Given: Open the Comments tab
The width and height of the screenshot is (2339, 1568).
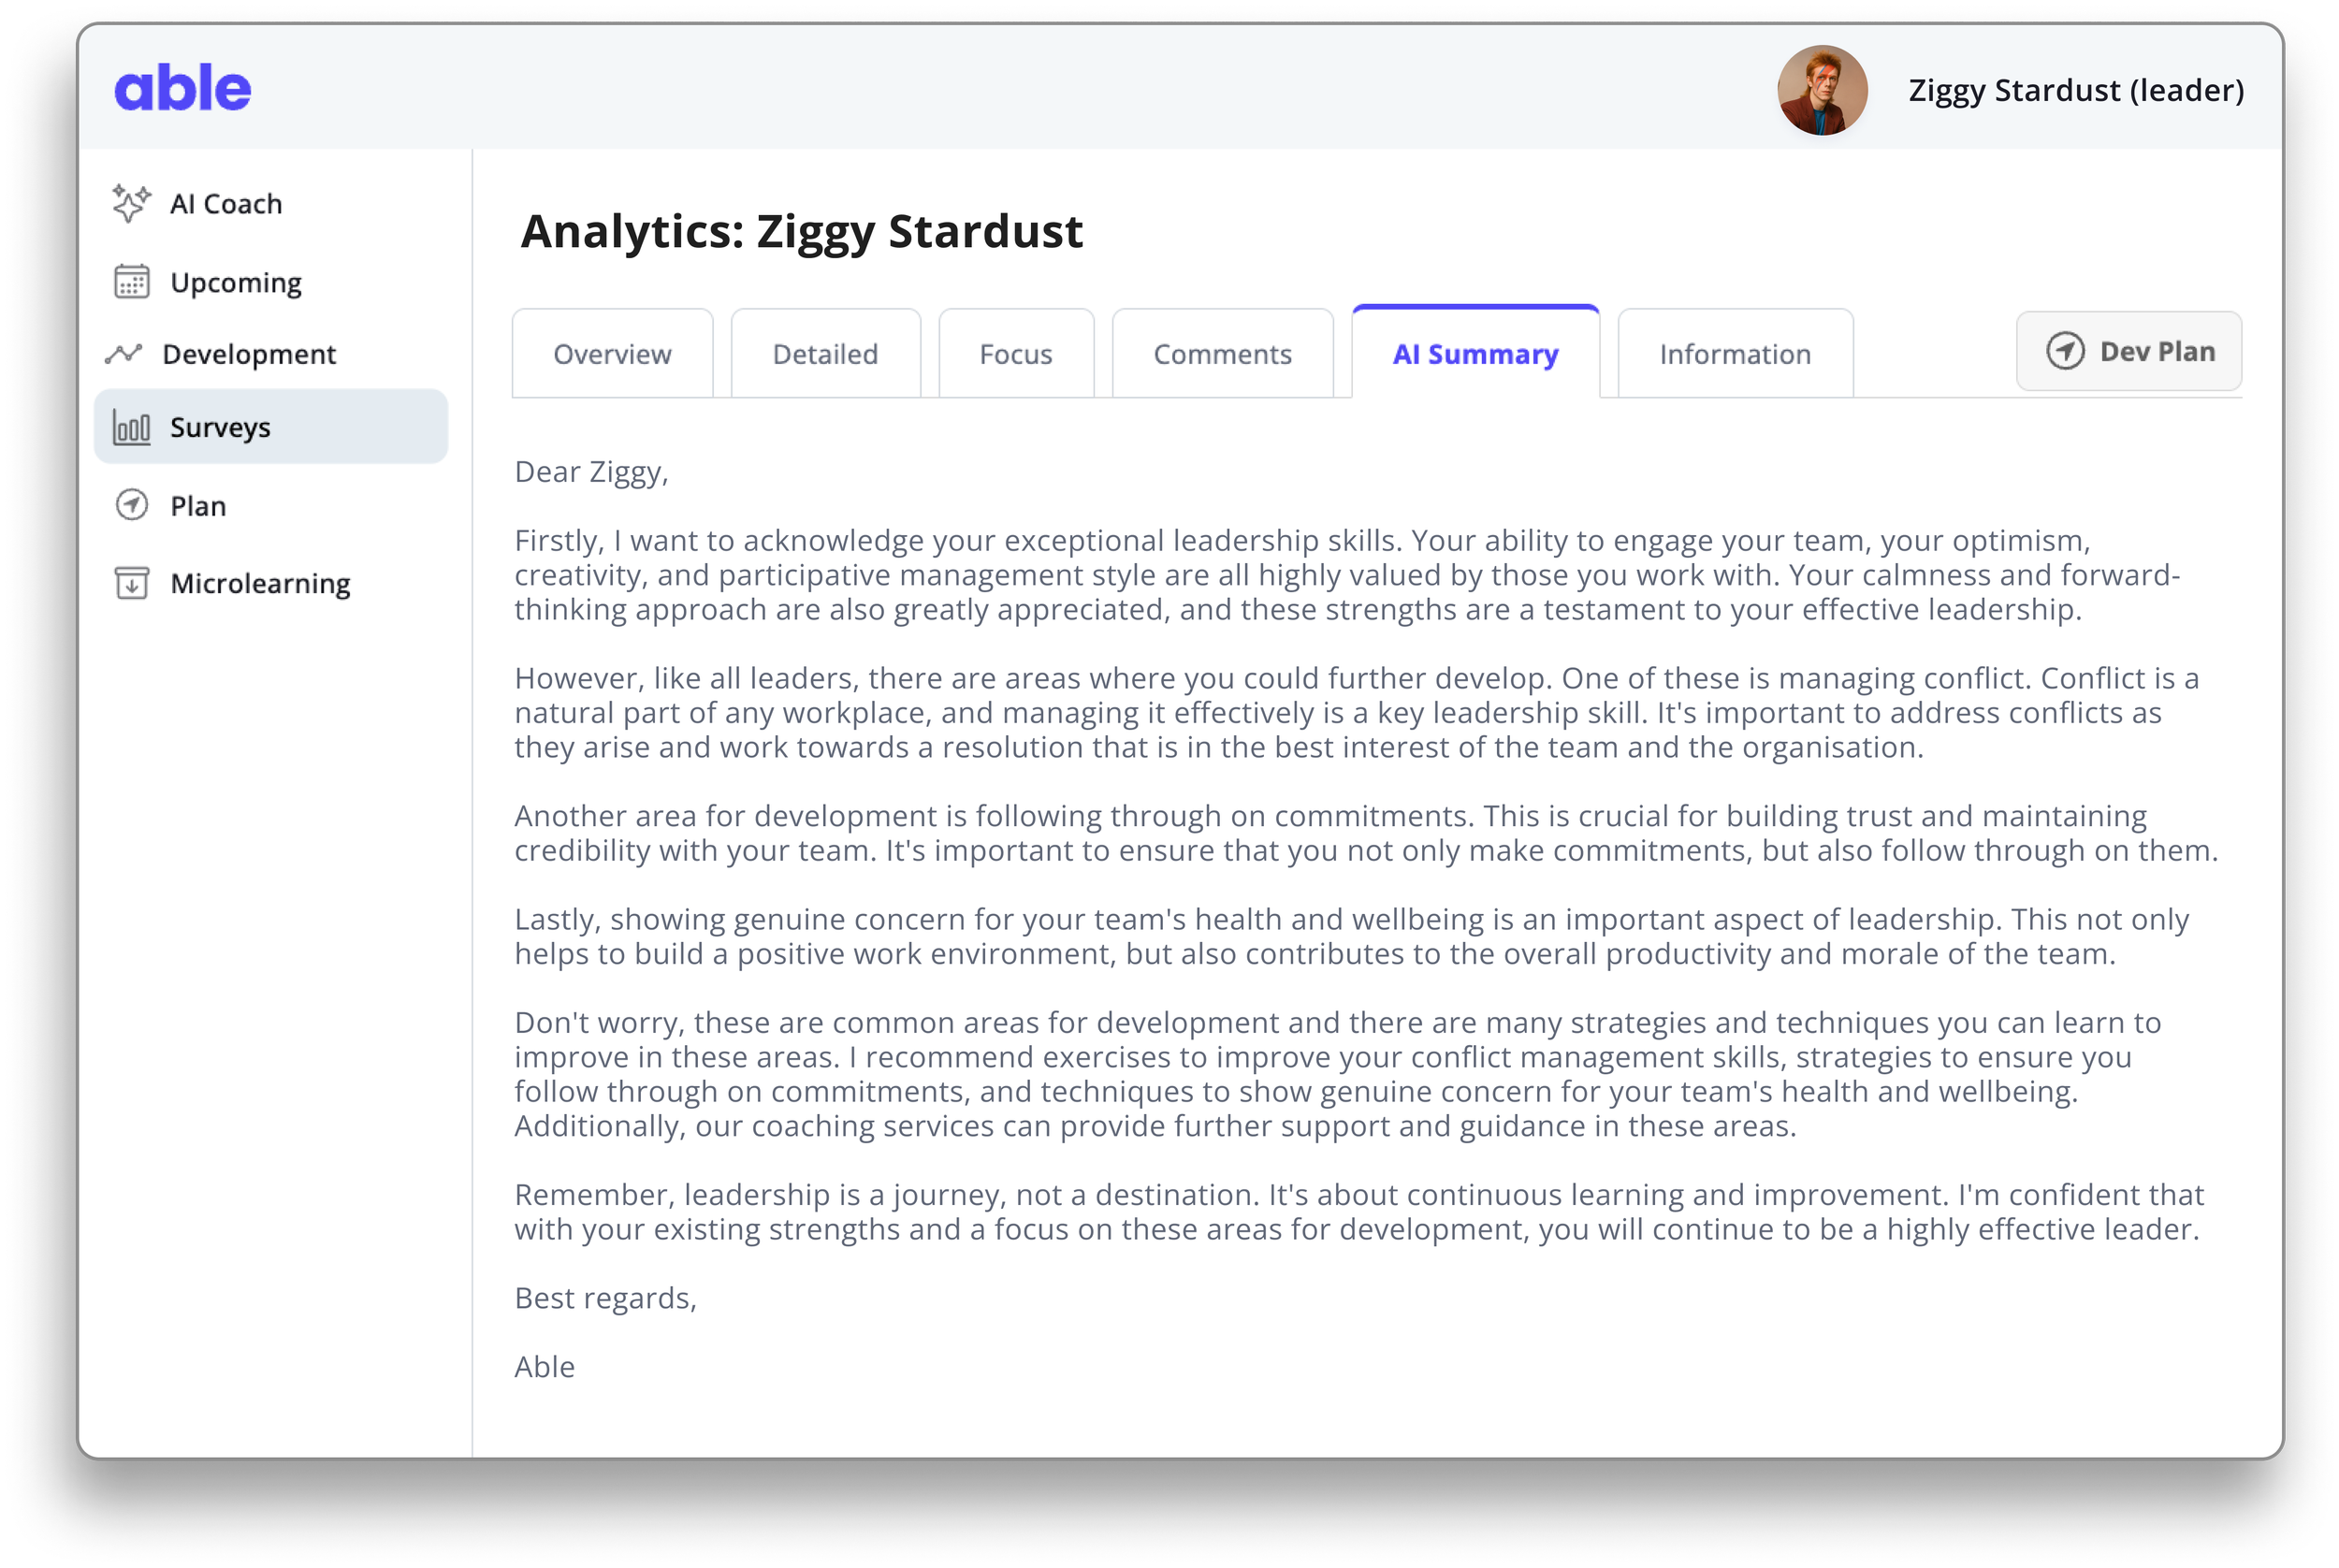Looking at the screenshot, I should tap(1222, 354).
